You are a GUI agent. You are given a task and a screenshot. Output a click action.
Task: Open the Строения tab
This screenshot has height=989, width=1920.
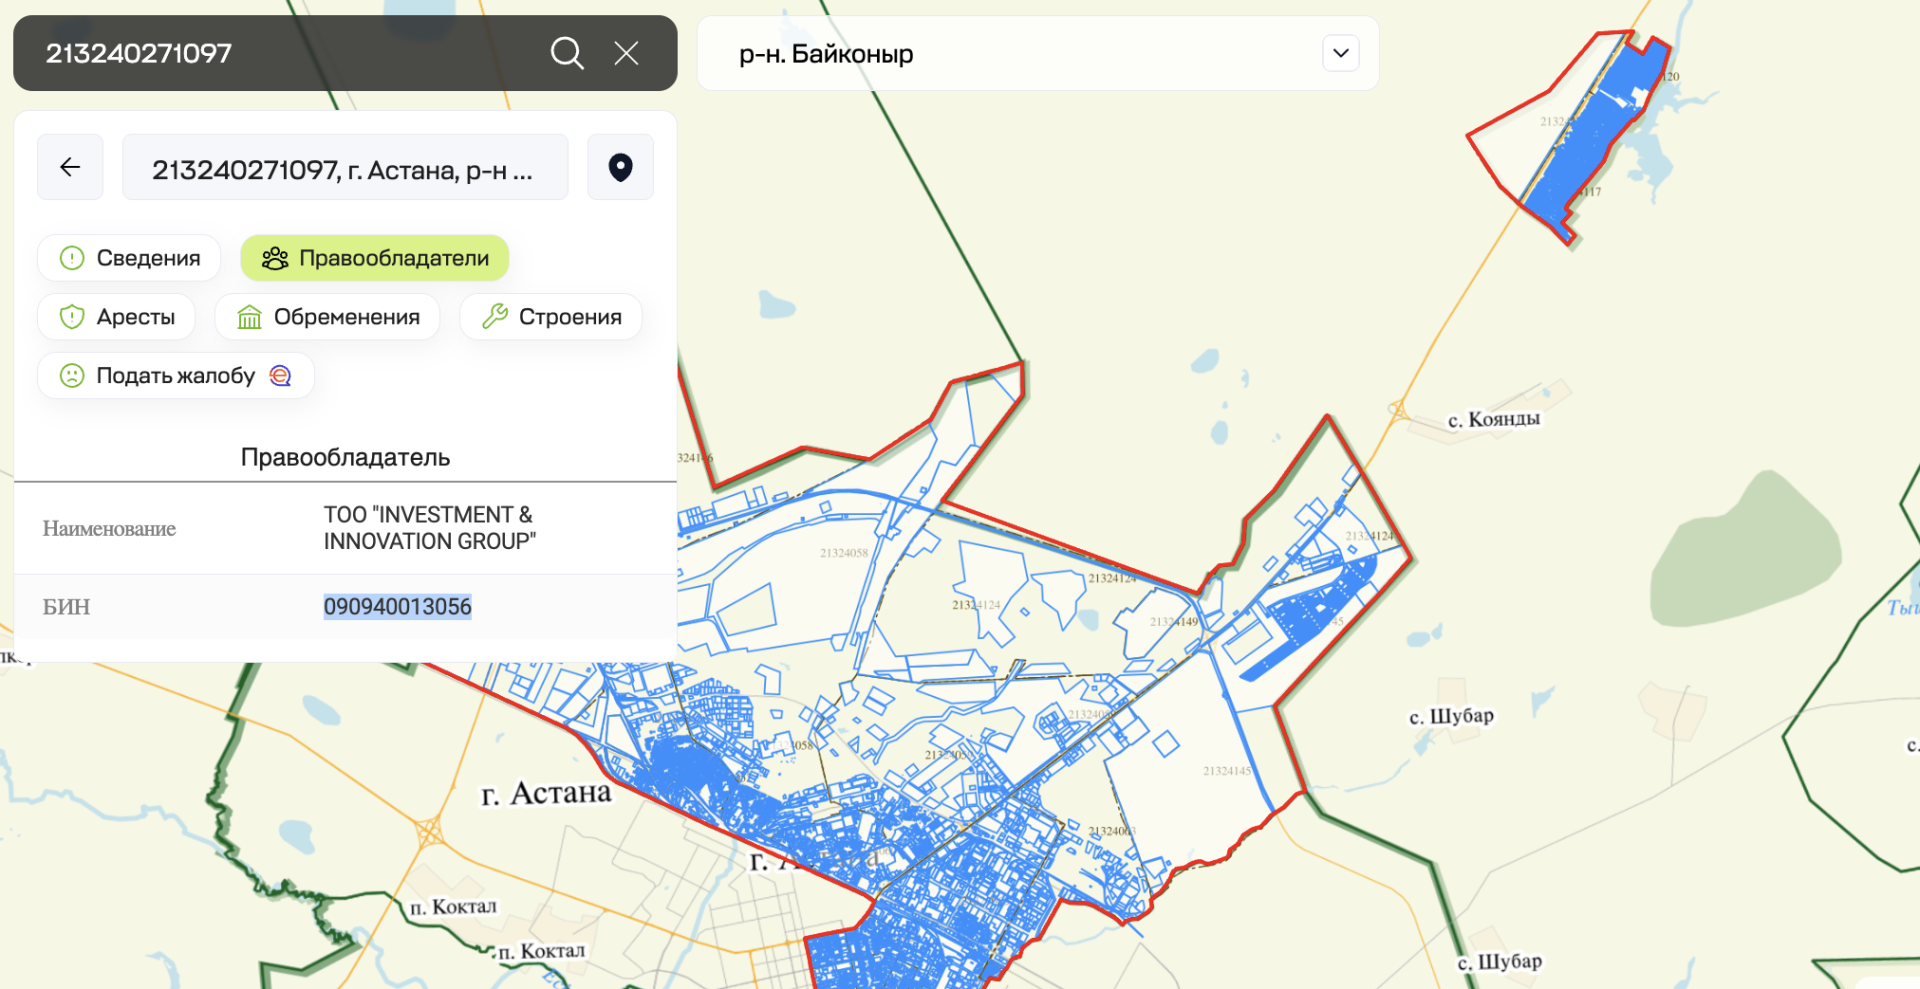(x=551, y=317)
